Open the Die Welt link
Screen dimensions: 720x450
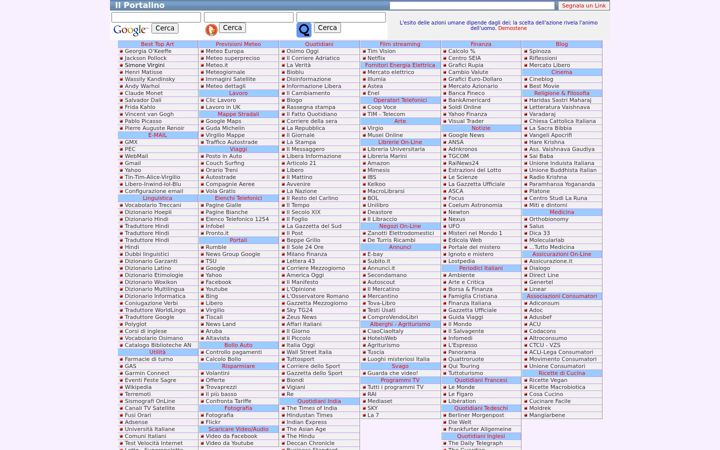click(460, 422)
